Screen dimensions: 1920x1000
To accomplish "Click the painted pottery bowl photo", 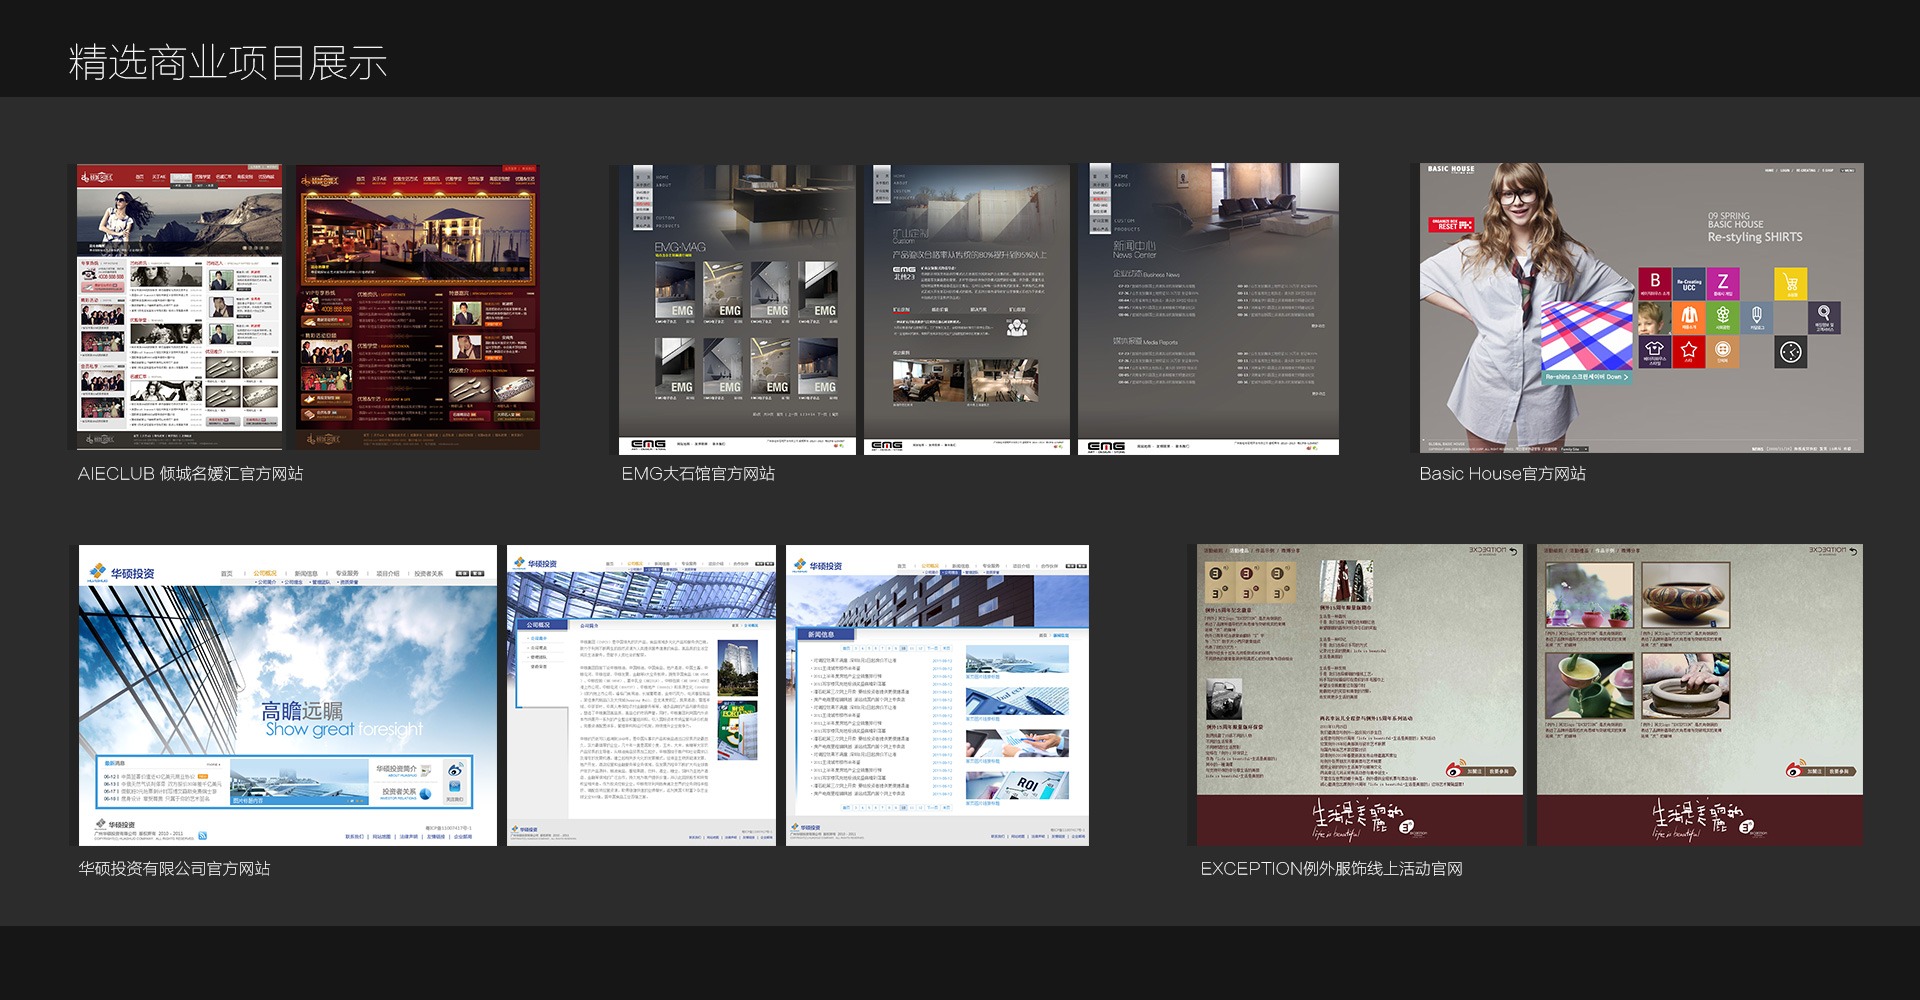I will tap(1685, 594).
